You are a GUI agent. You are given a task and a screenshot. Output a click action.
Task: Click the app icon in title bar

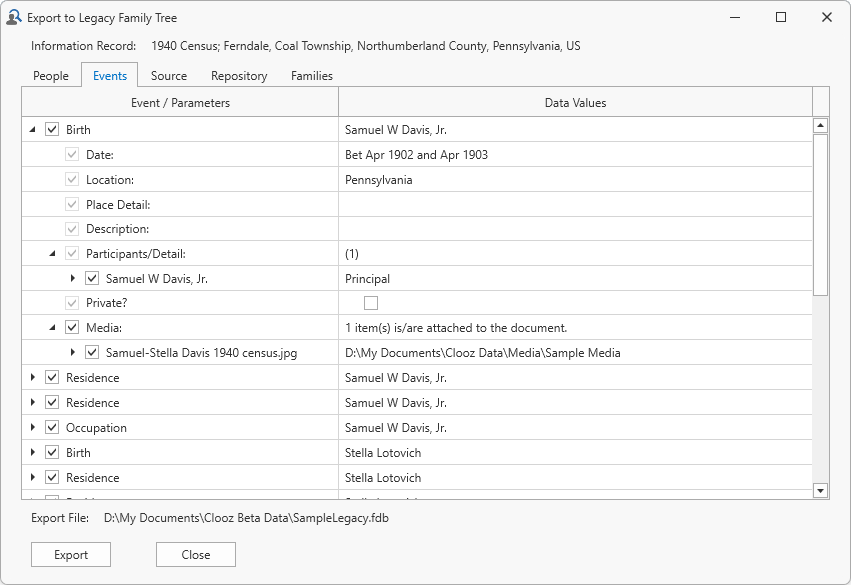(x=14, y=17)
